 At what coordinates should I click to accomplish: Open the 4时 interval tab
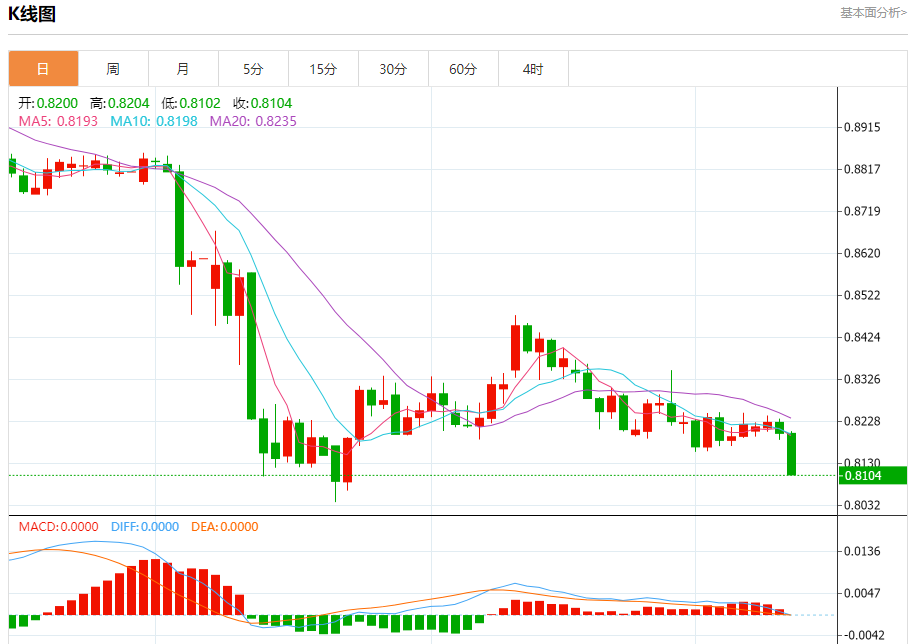tap(533, 69)
